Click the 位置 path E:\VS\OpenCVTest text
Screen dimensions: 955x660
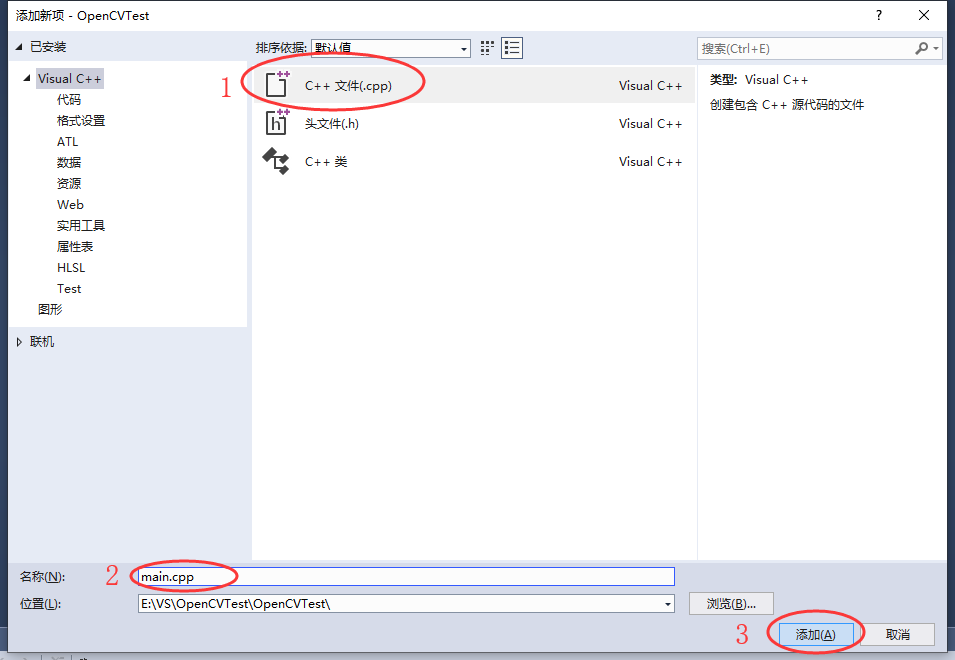[x=235, y=604]
